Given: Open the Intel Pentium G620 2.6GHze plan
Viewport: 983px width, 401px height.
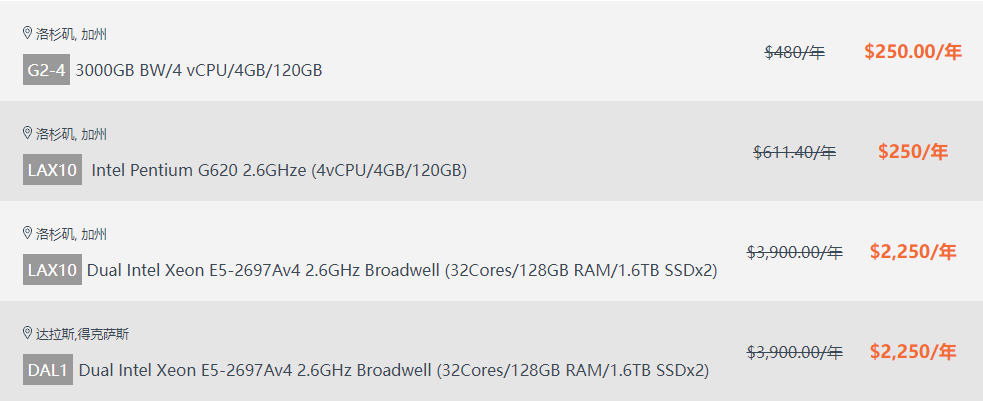Looking at the screenshot, I should (279, 170).
